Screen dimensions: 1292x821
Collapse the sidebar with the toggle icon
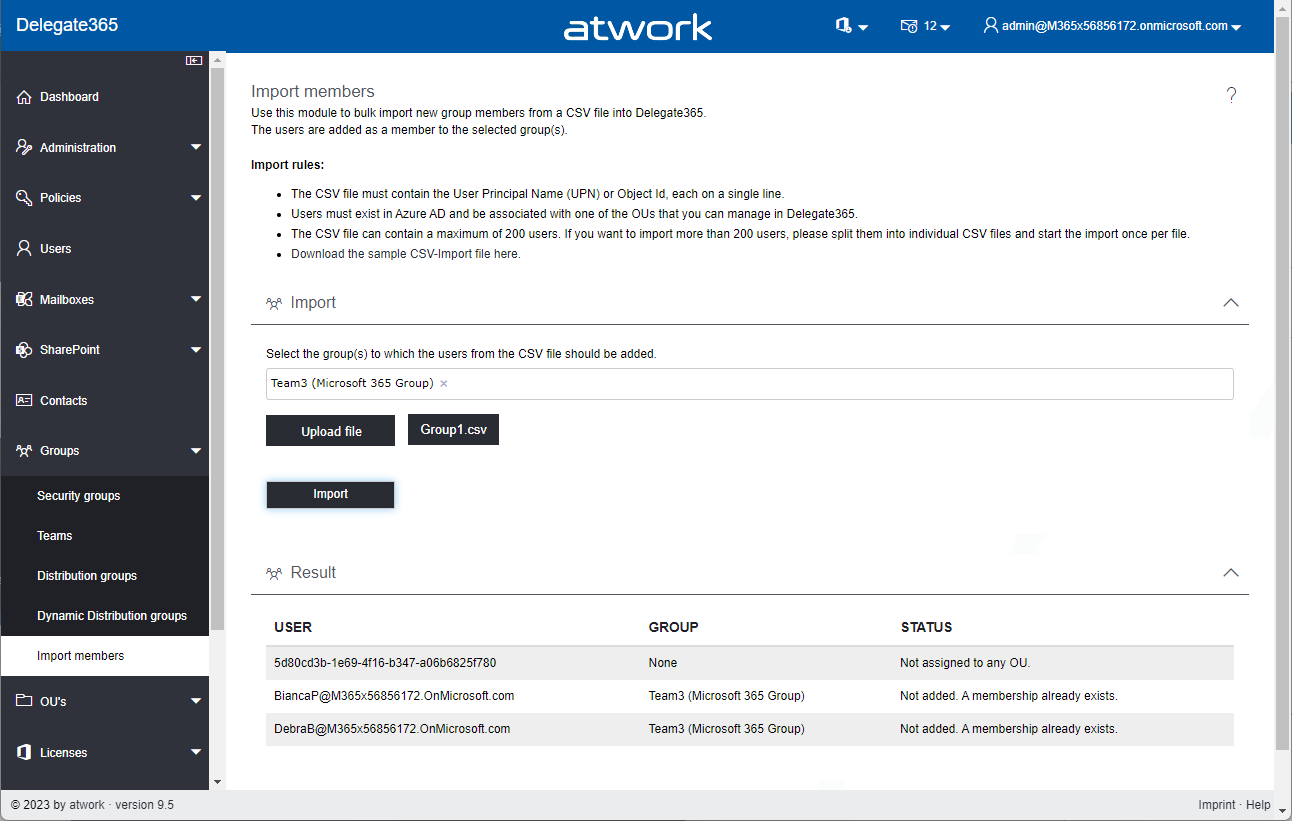pos(194,61)
